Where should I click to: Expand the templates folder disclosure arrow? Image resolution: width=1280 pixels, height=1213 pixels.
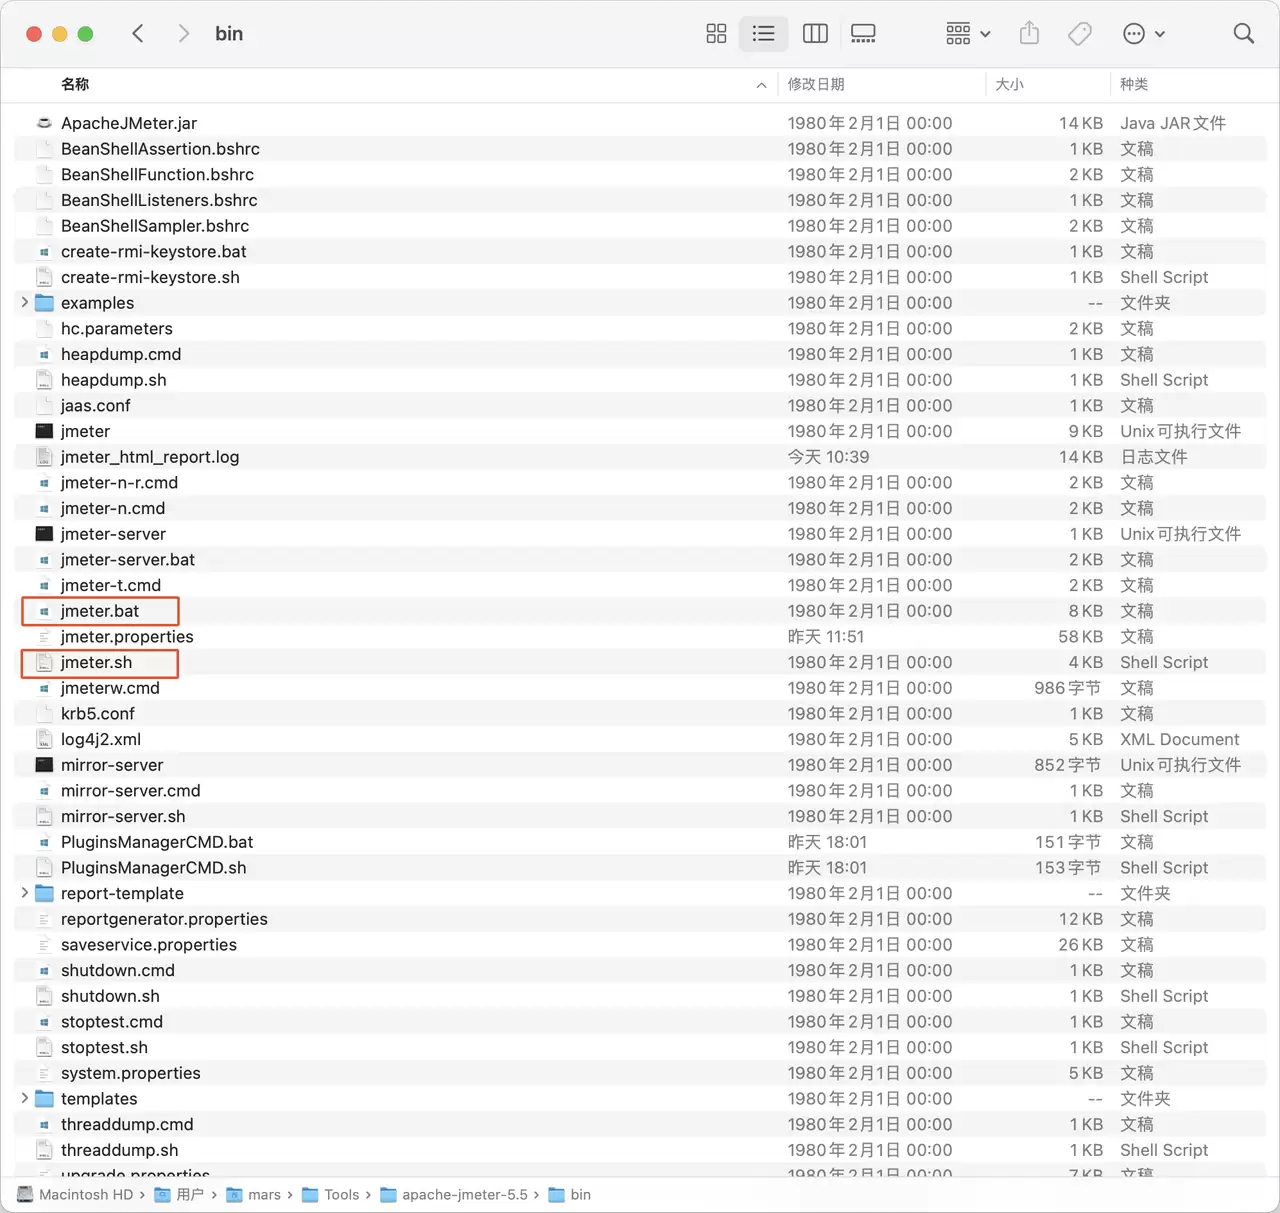click(x=25, y=1098)
